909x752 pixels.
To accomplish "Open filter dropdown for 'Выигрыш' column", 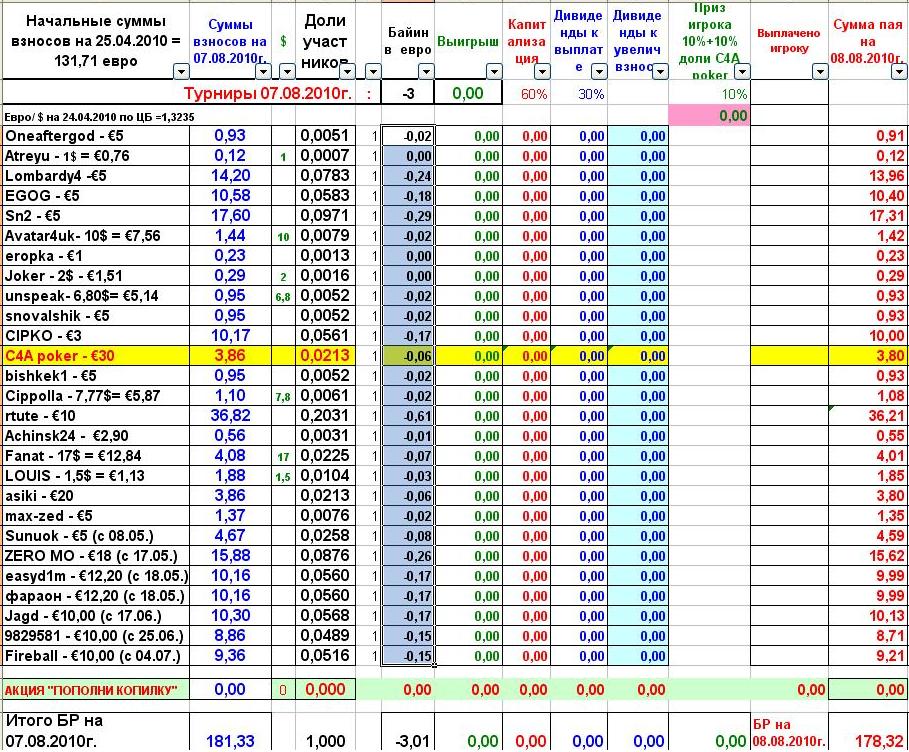I will 494,71.
